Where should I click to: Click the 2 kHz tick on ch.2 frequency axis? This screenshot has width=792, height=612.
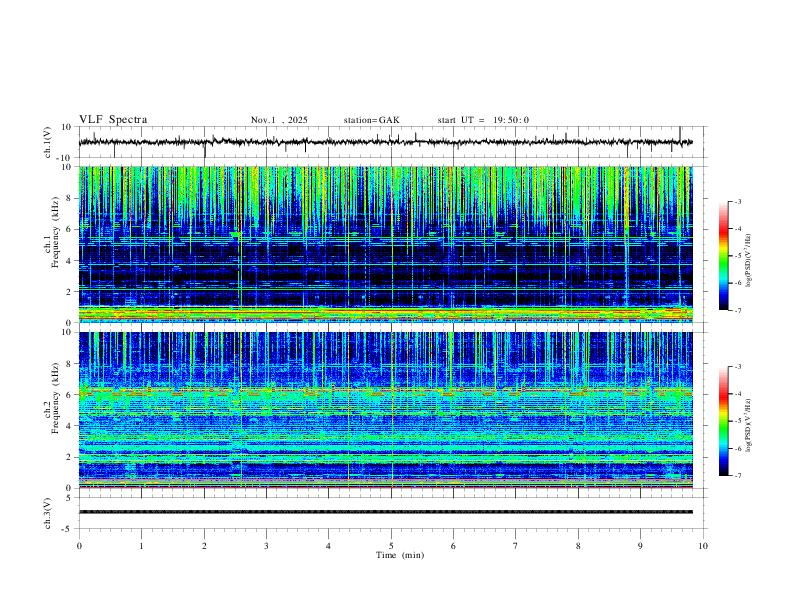coord(70,457)
